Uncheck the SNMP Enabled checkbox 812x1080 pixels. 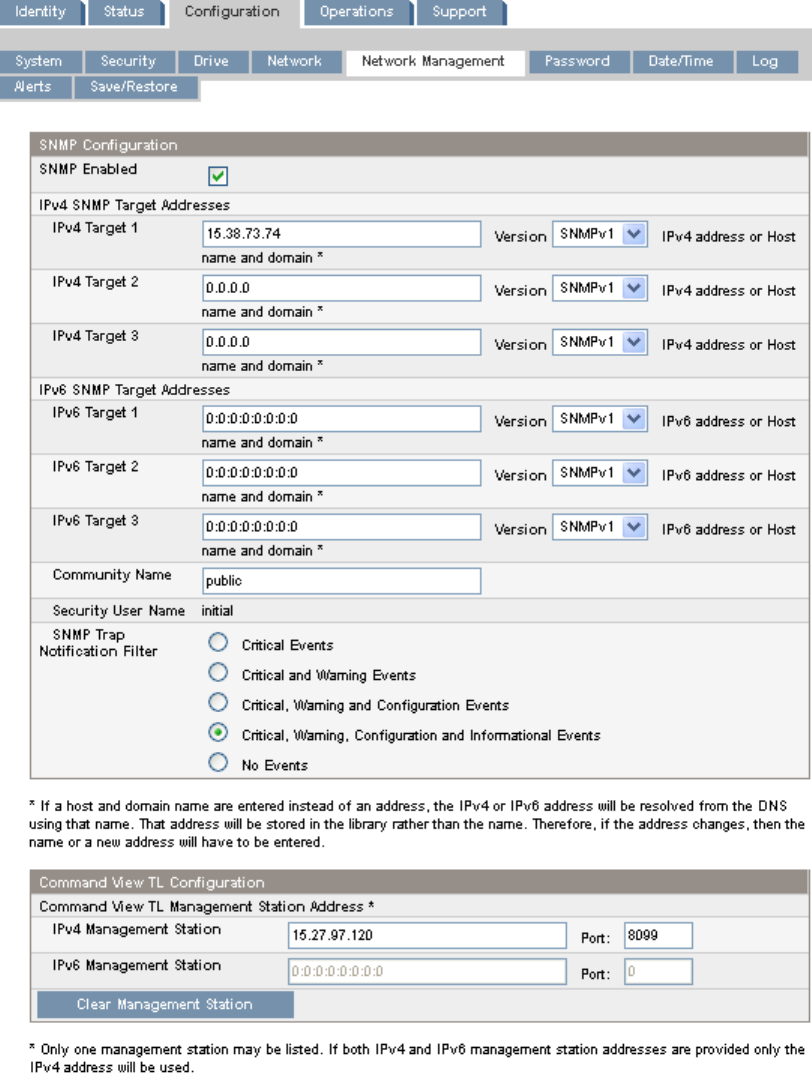pos(218,176)
